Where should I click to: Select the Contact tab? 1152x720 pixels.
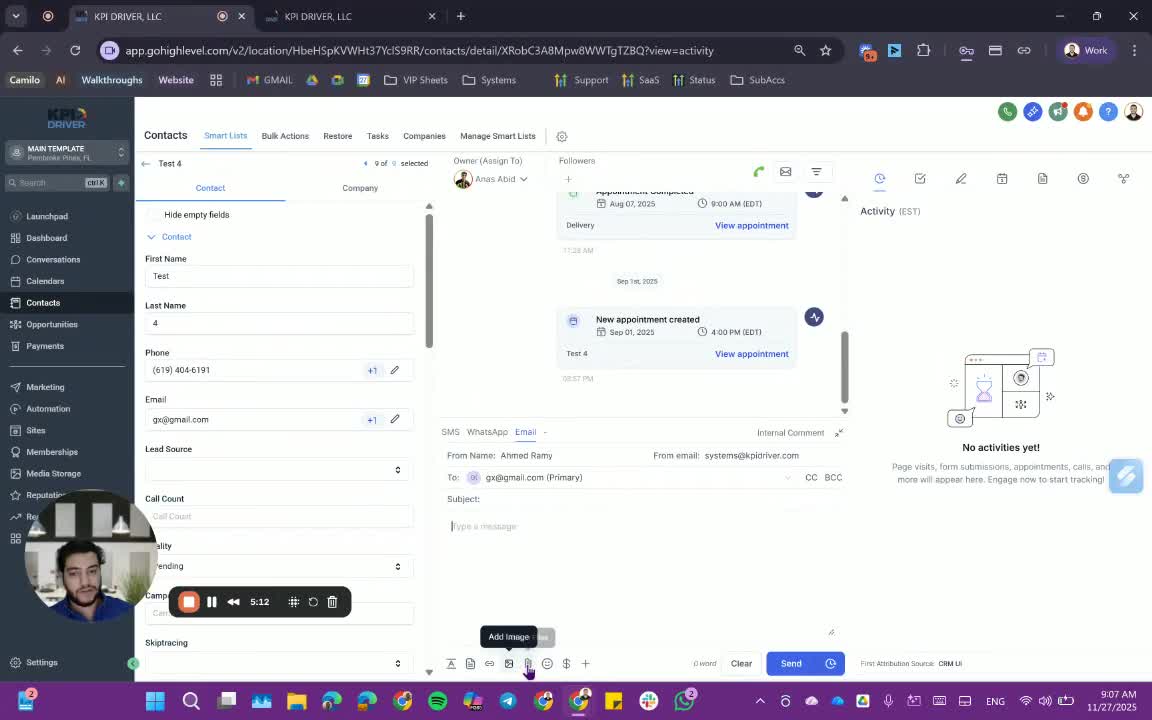point(210,188)
